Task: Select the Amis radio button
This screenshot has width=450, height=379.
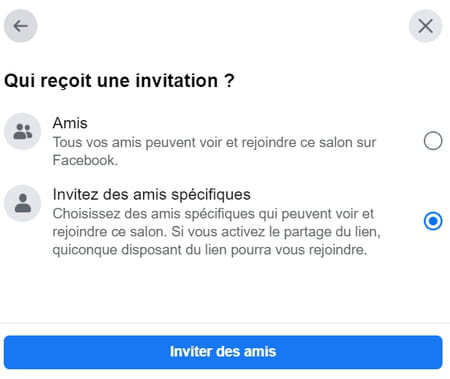Action: click(433, 141)
